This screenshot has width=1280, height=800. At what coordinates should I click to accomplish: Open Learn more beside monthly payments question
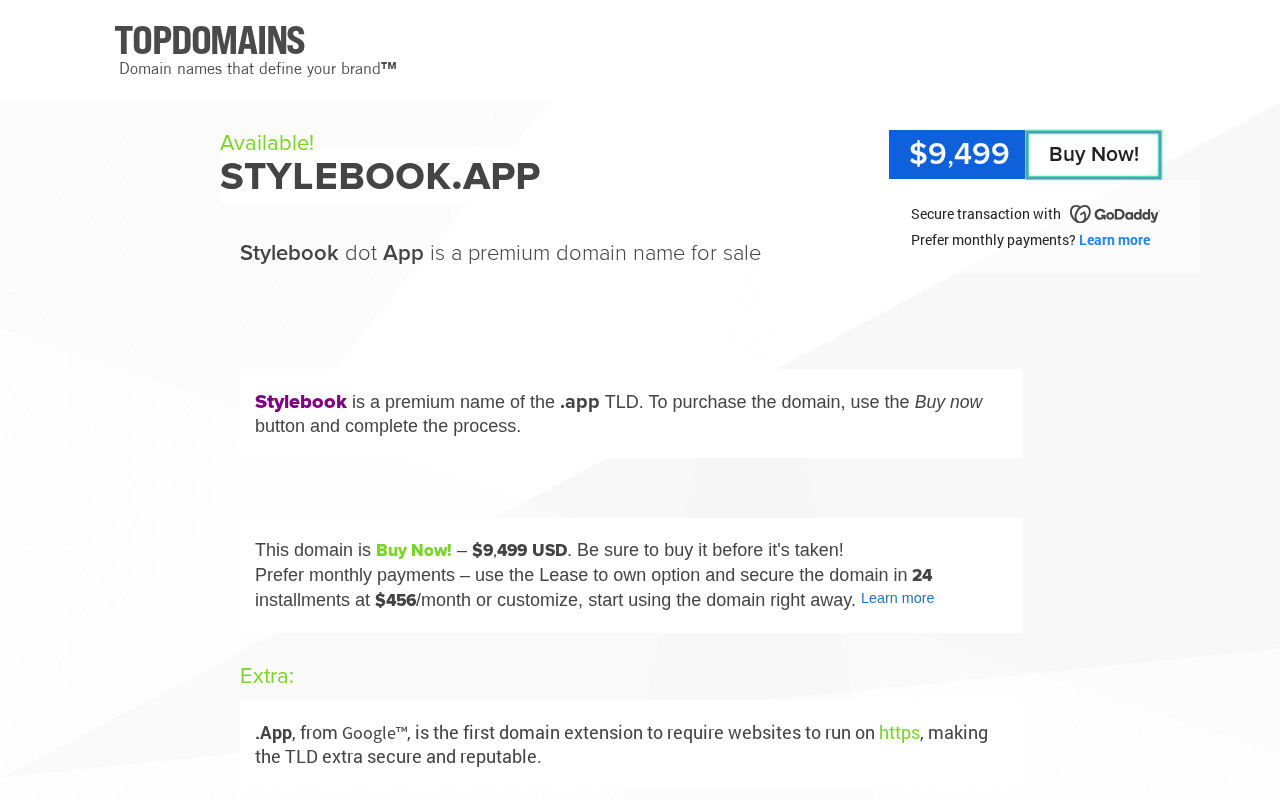tap(1114, 240)
